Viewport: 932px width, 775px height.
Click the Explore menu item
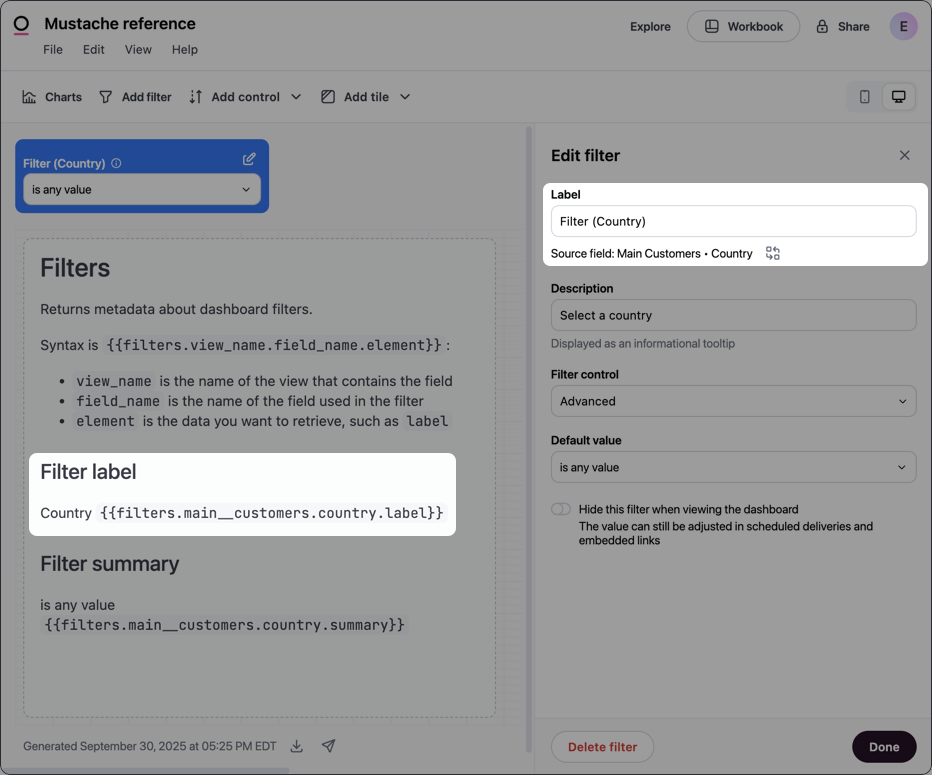[650, 27]
